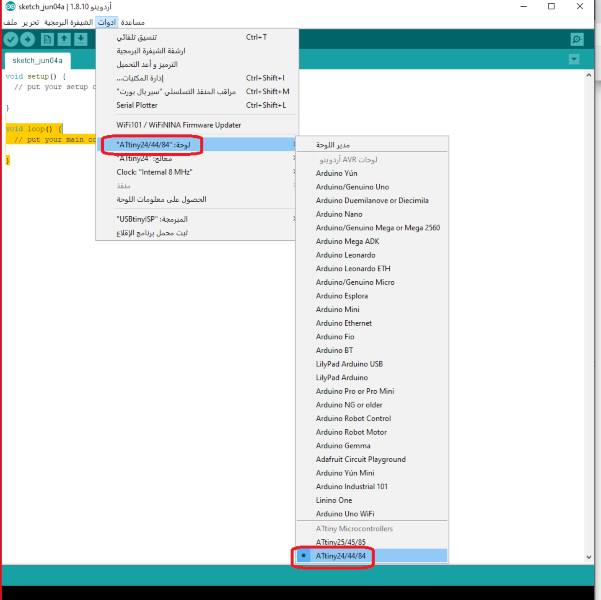Open the مساعدة (Help) menu

pos(133,23)
